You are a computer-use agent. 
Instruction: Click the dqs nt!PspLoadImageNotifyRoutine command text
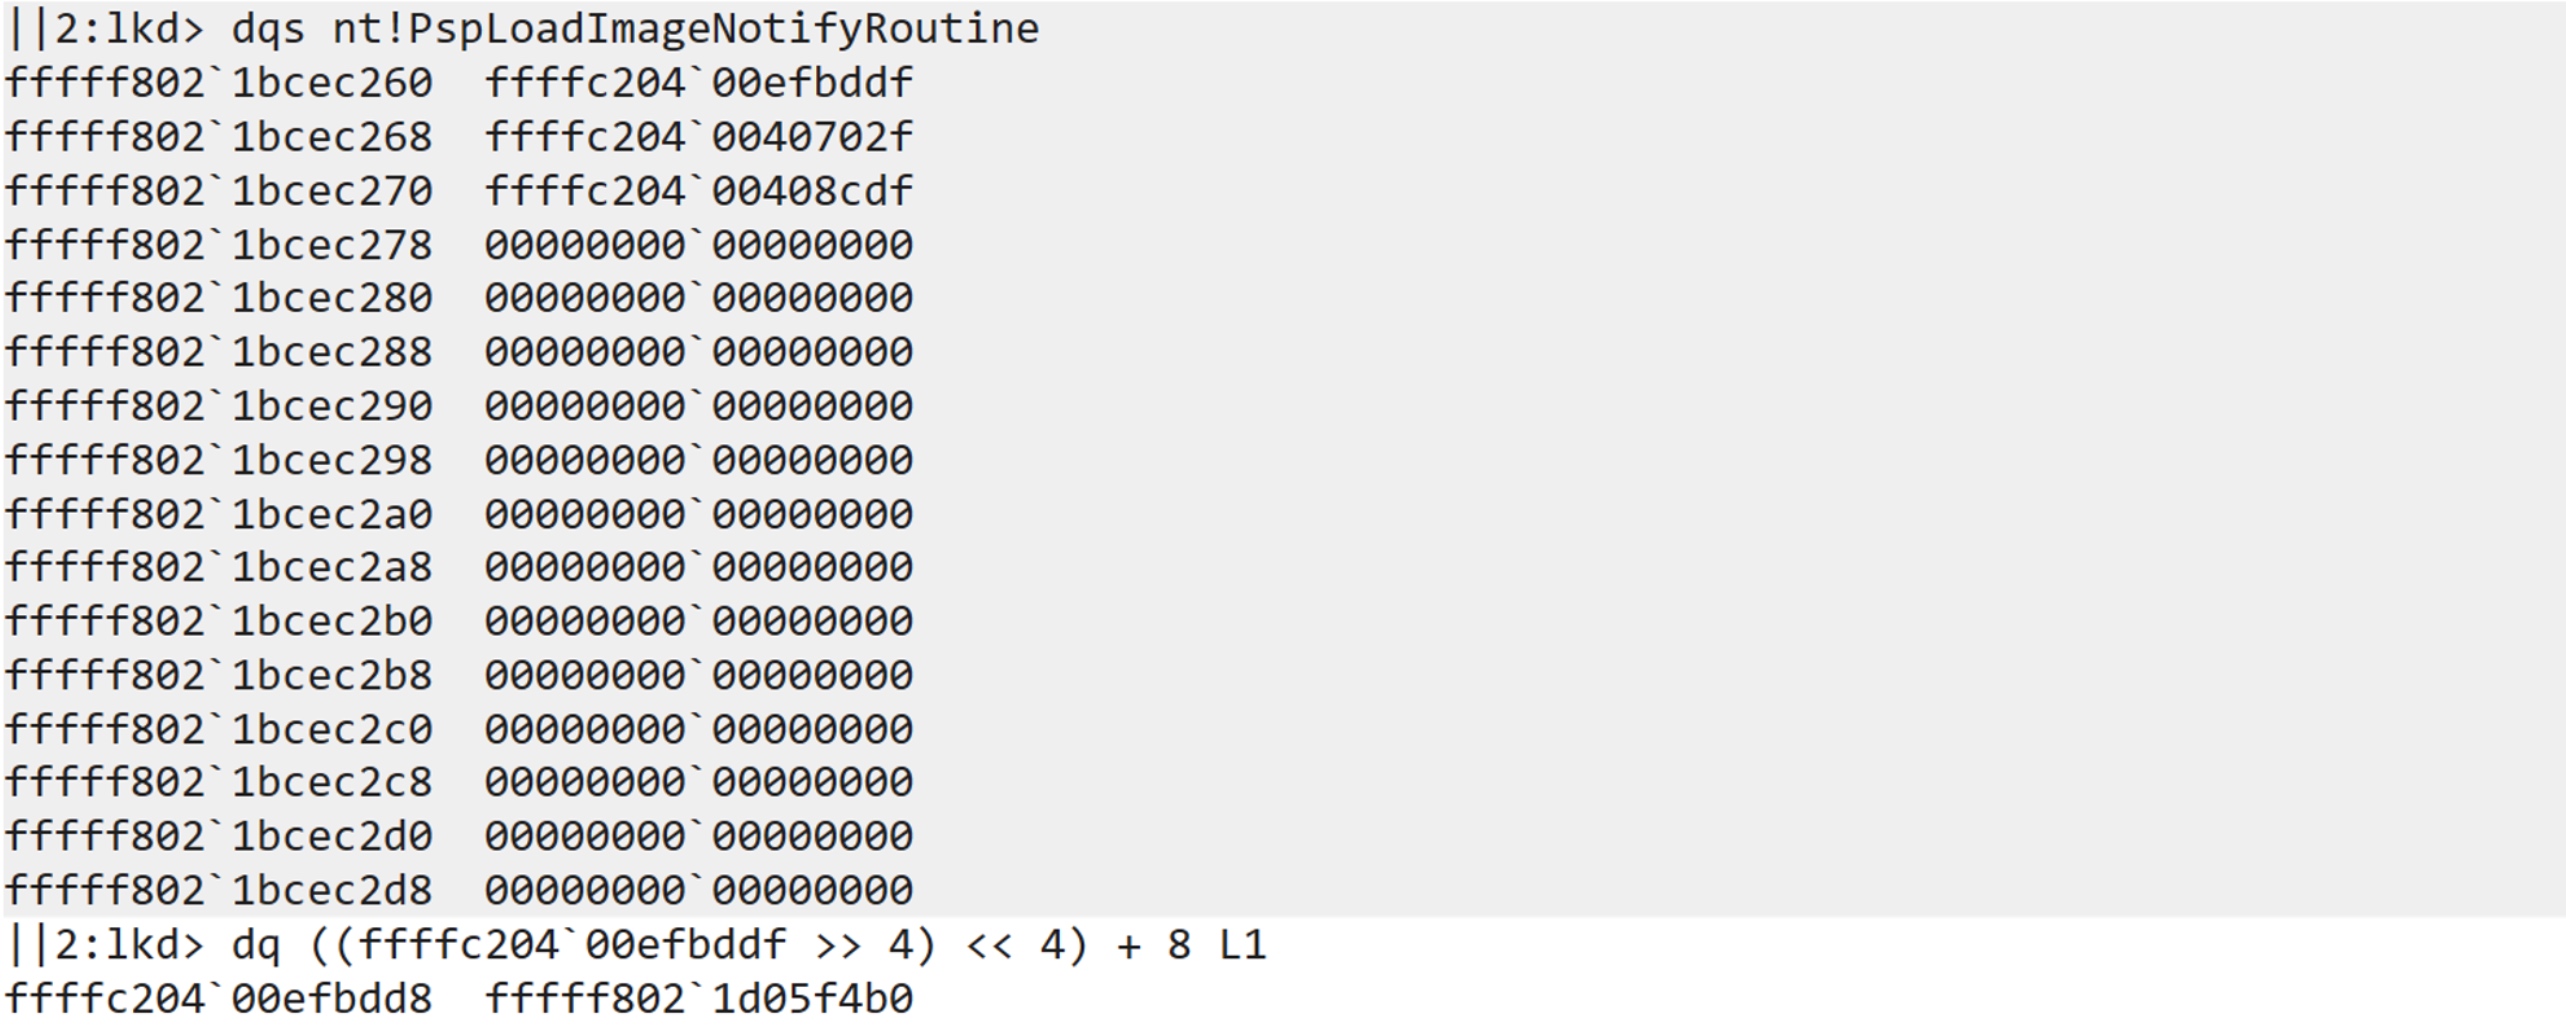tap(635, 29)
